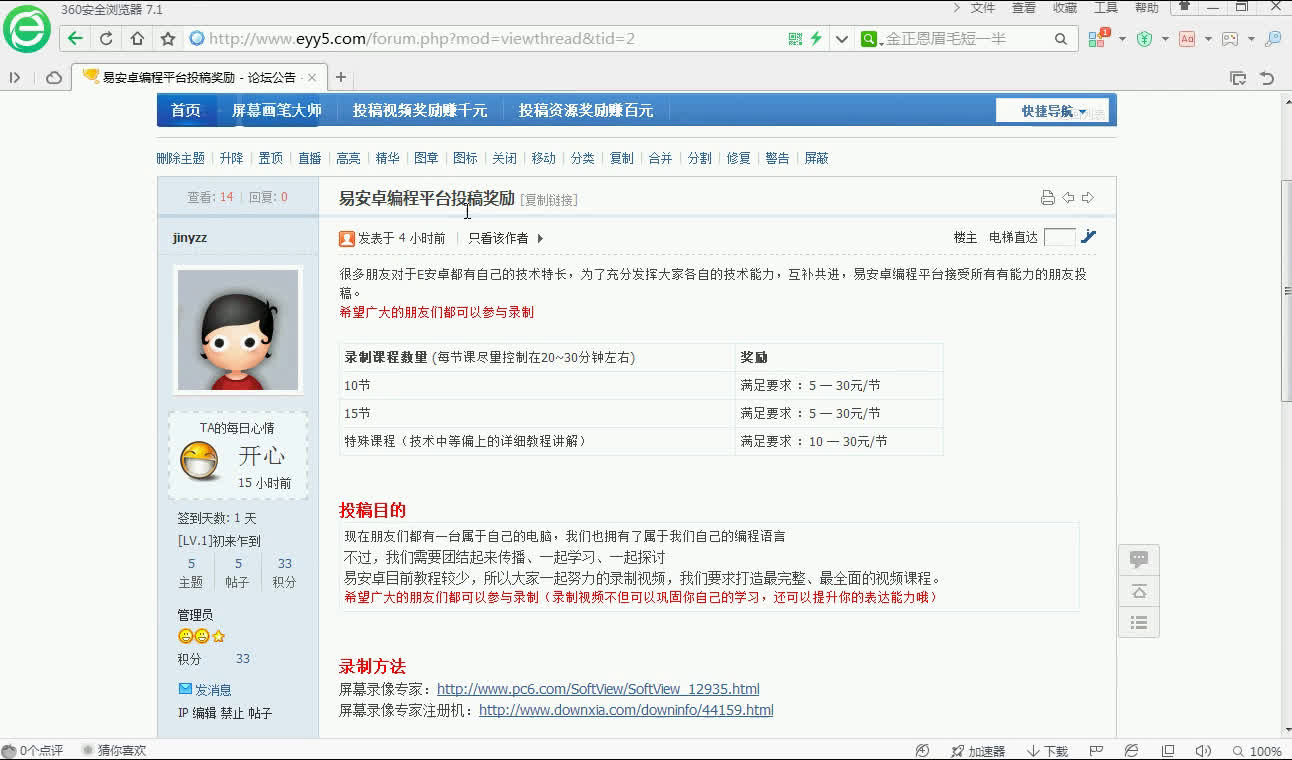Open 加速器 in the status bar
This screenshot has height=760, width=1292.
977,751
